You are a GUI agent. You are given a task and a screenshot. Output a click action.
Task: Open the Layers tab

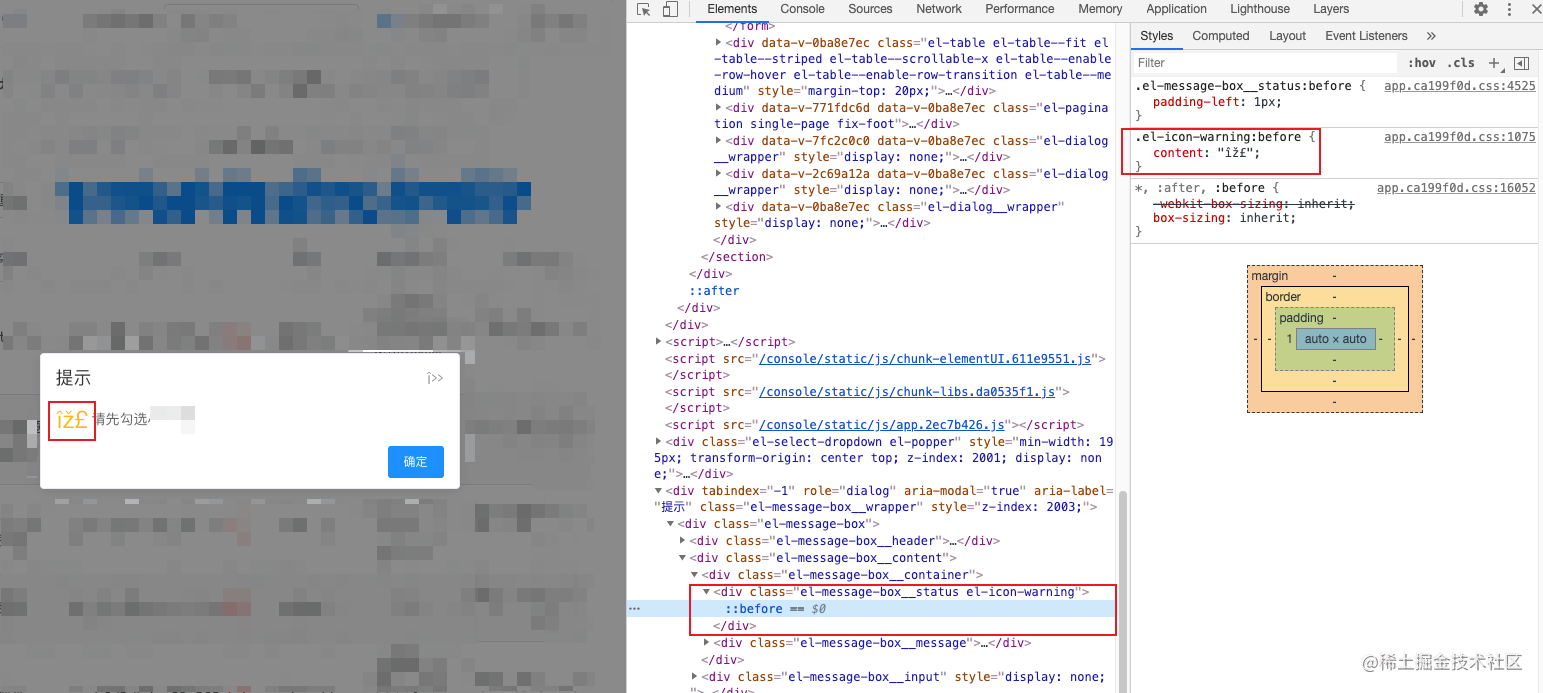click(1331, 9)
